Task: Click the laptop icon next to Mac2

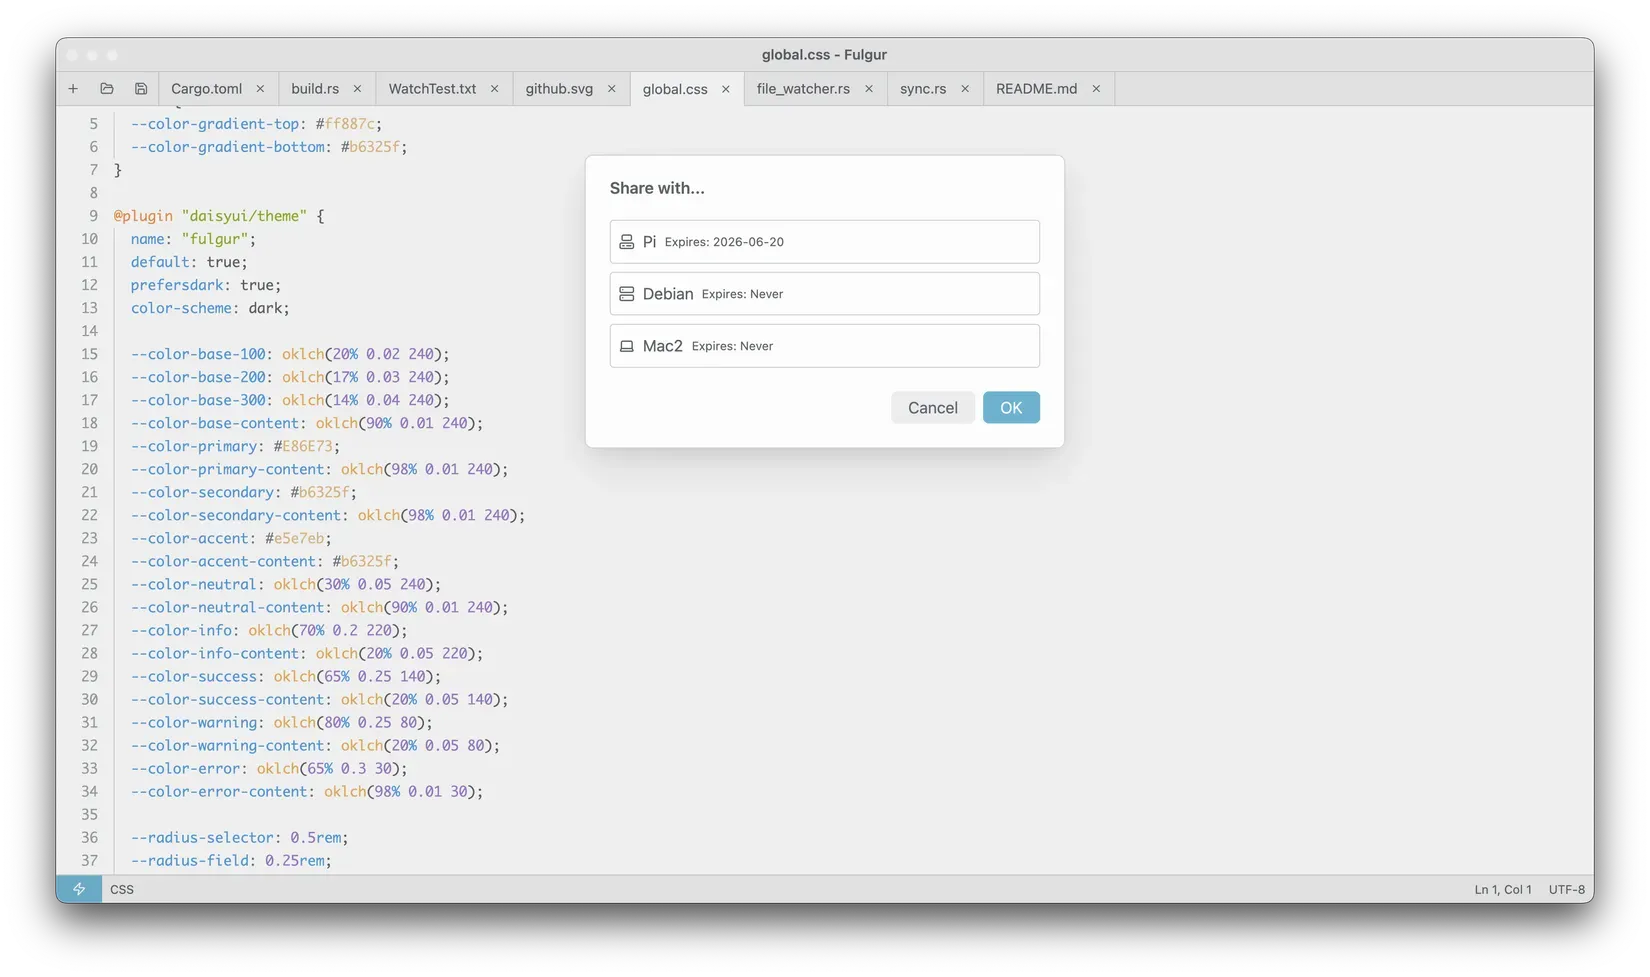Action: click(x=627, y=345)
